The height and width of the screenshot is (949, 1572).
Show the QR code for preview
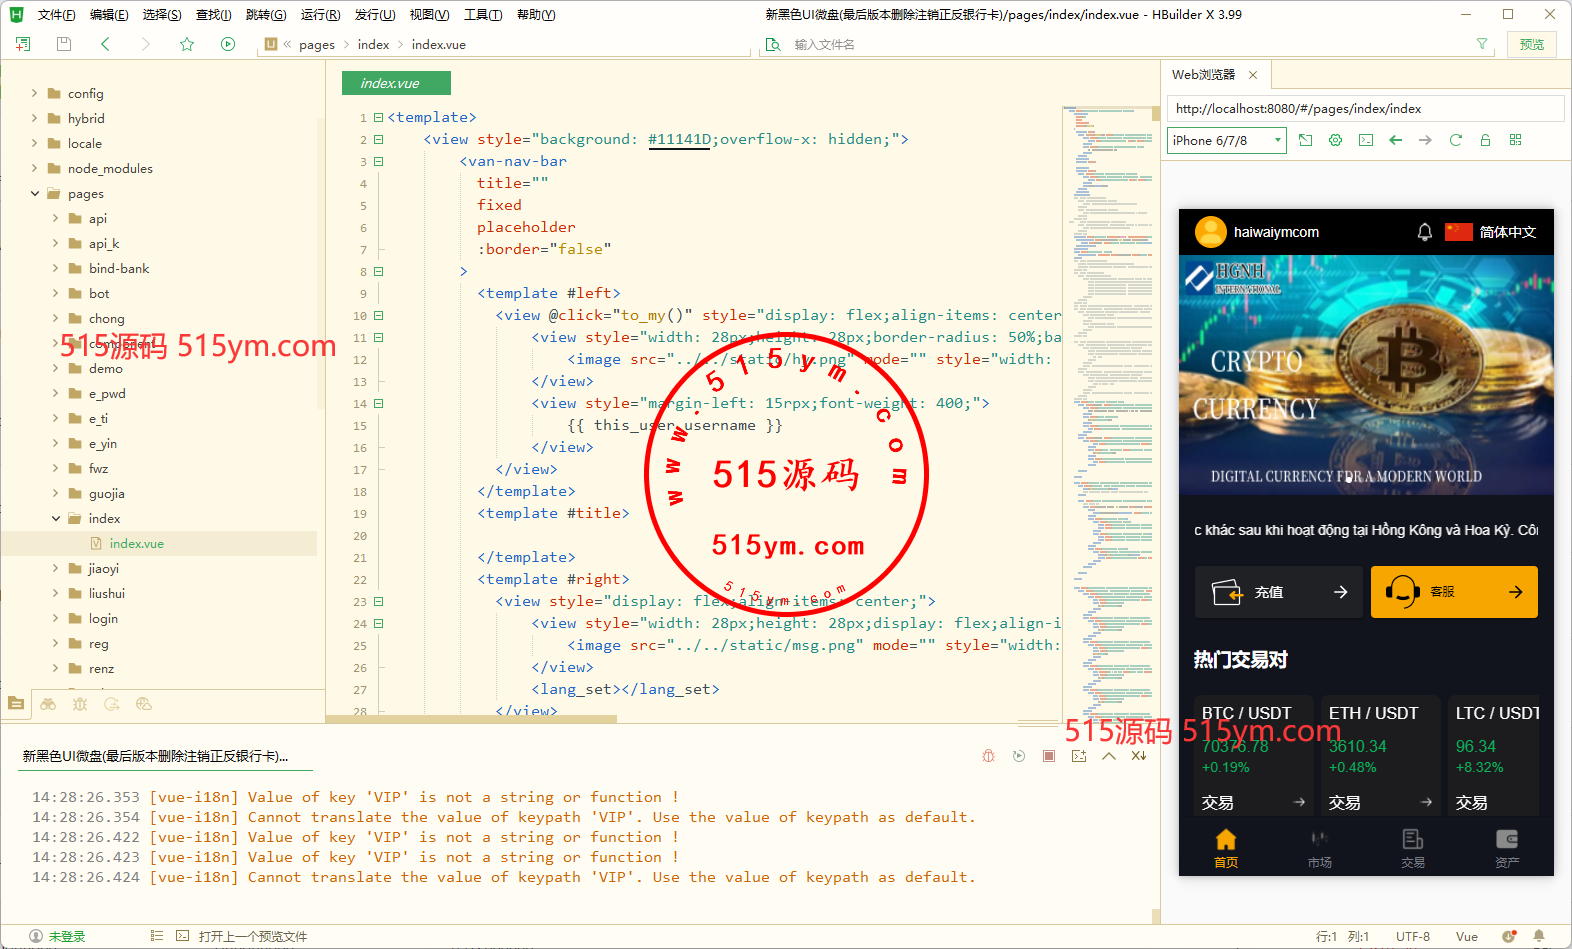pyautogui.click(x=1515, y=140)
